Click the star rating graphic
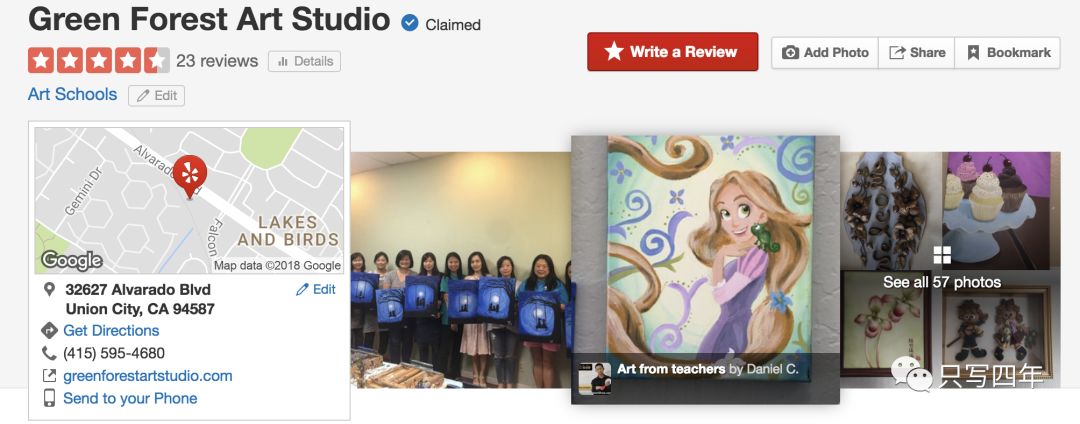The width and height of the screenshot is (1080, 424). (98, 61)
